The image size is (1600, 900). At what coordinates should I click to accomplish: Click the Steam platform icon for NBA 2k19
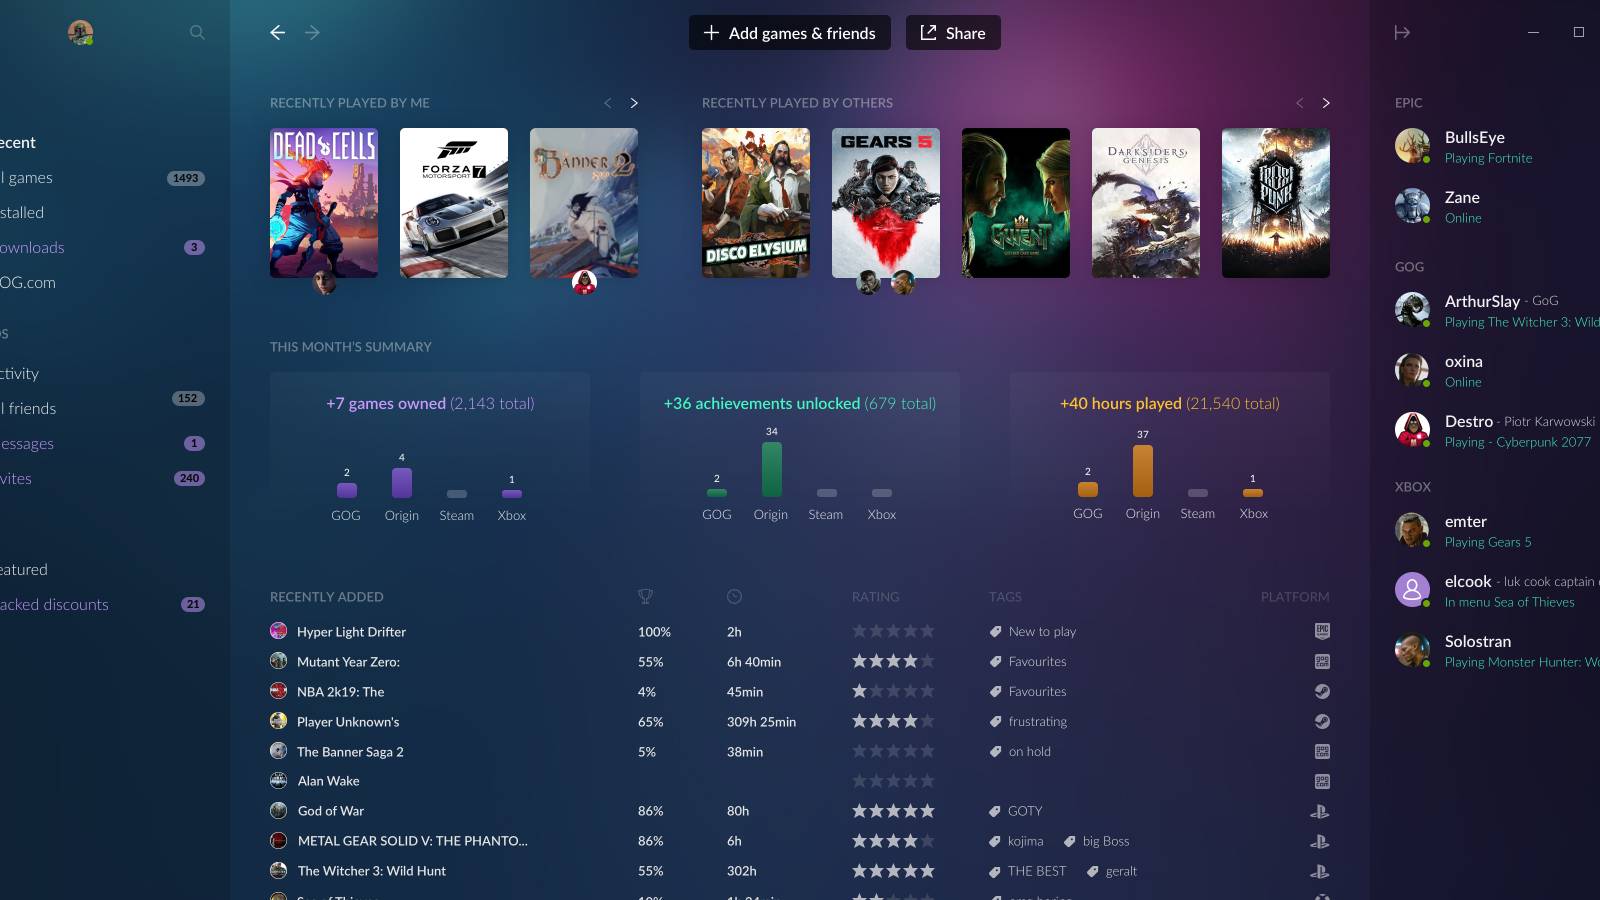click(x=1322, y=691)
